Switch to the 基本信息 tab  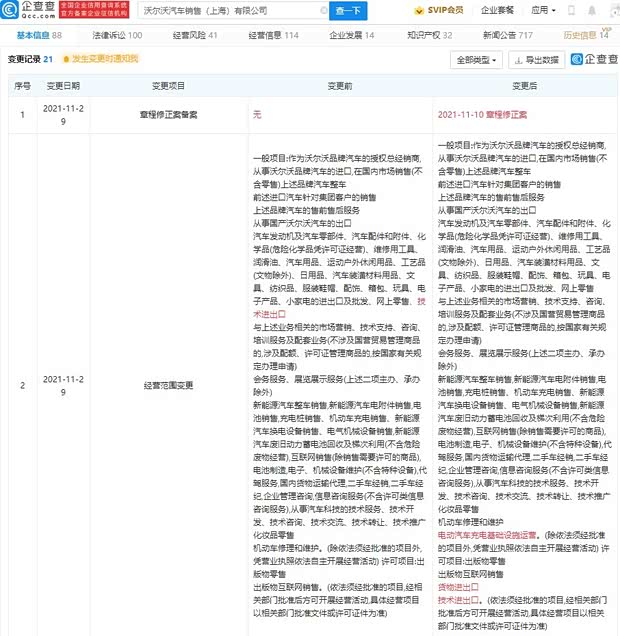39,35
